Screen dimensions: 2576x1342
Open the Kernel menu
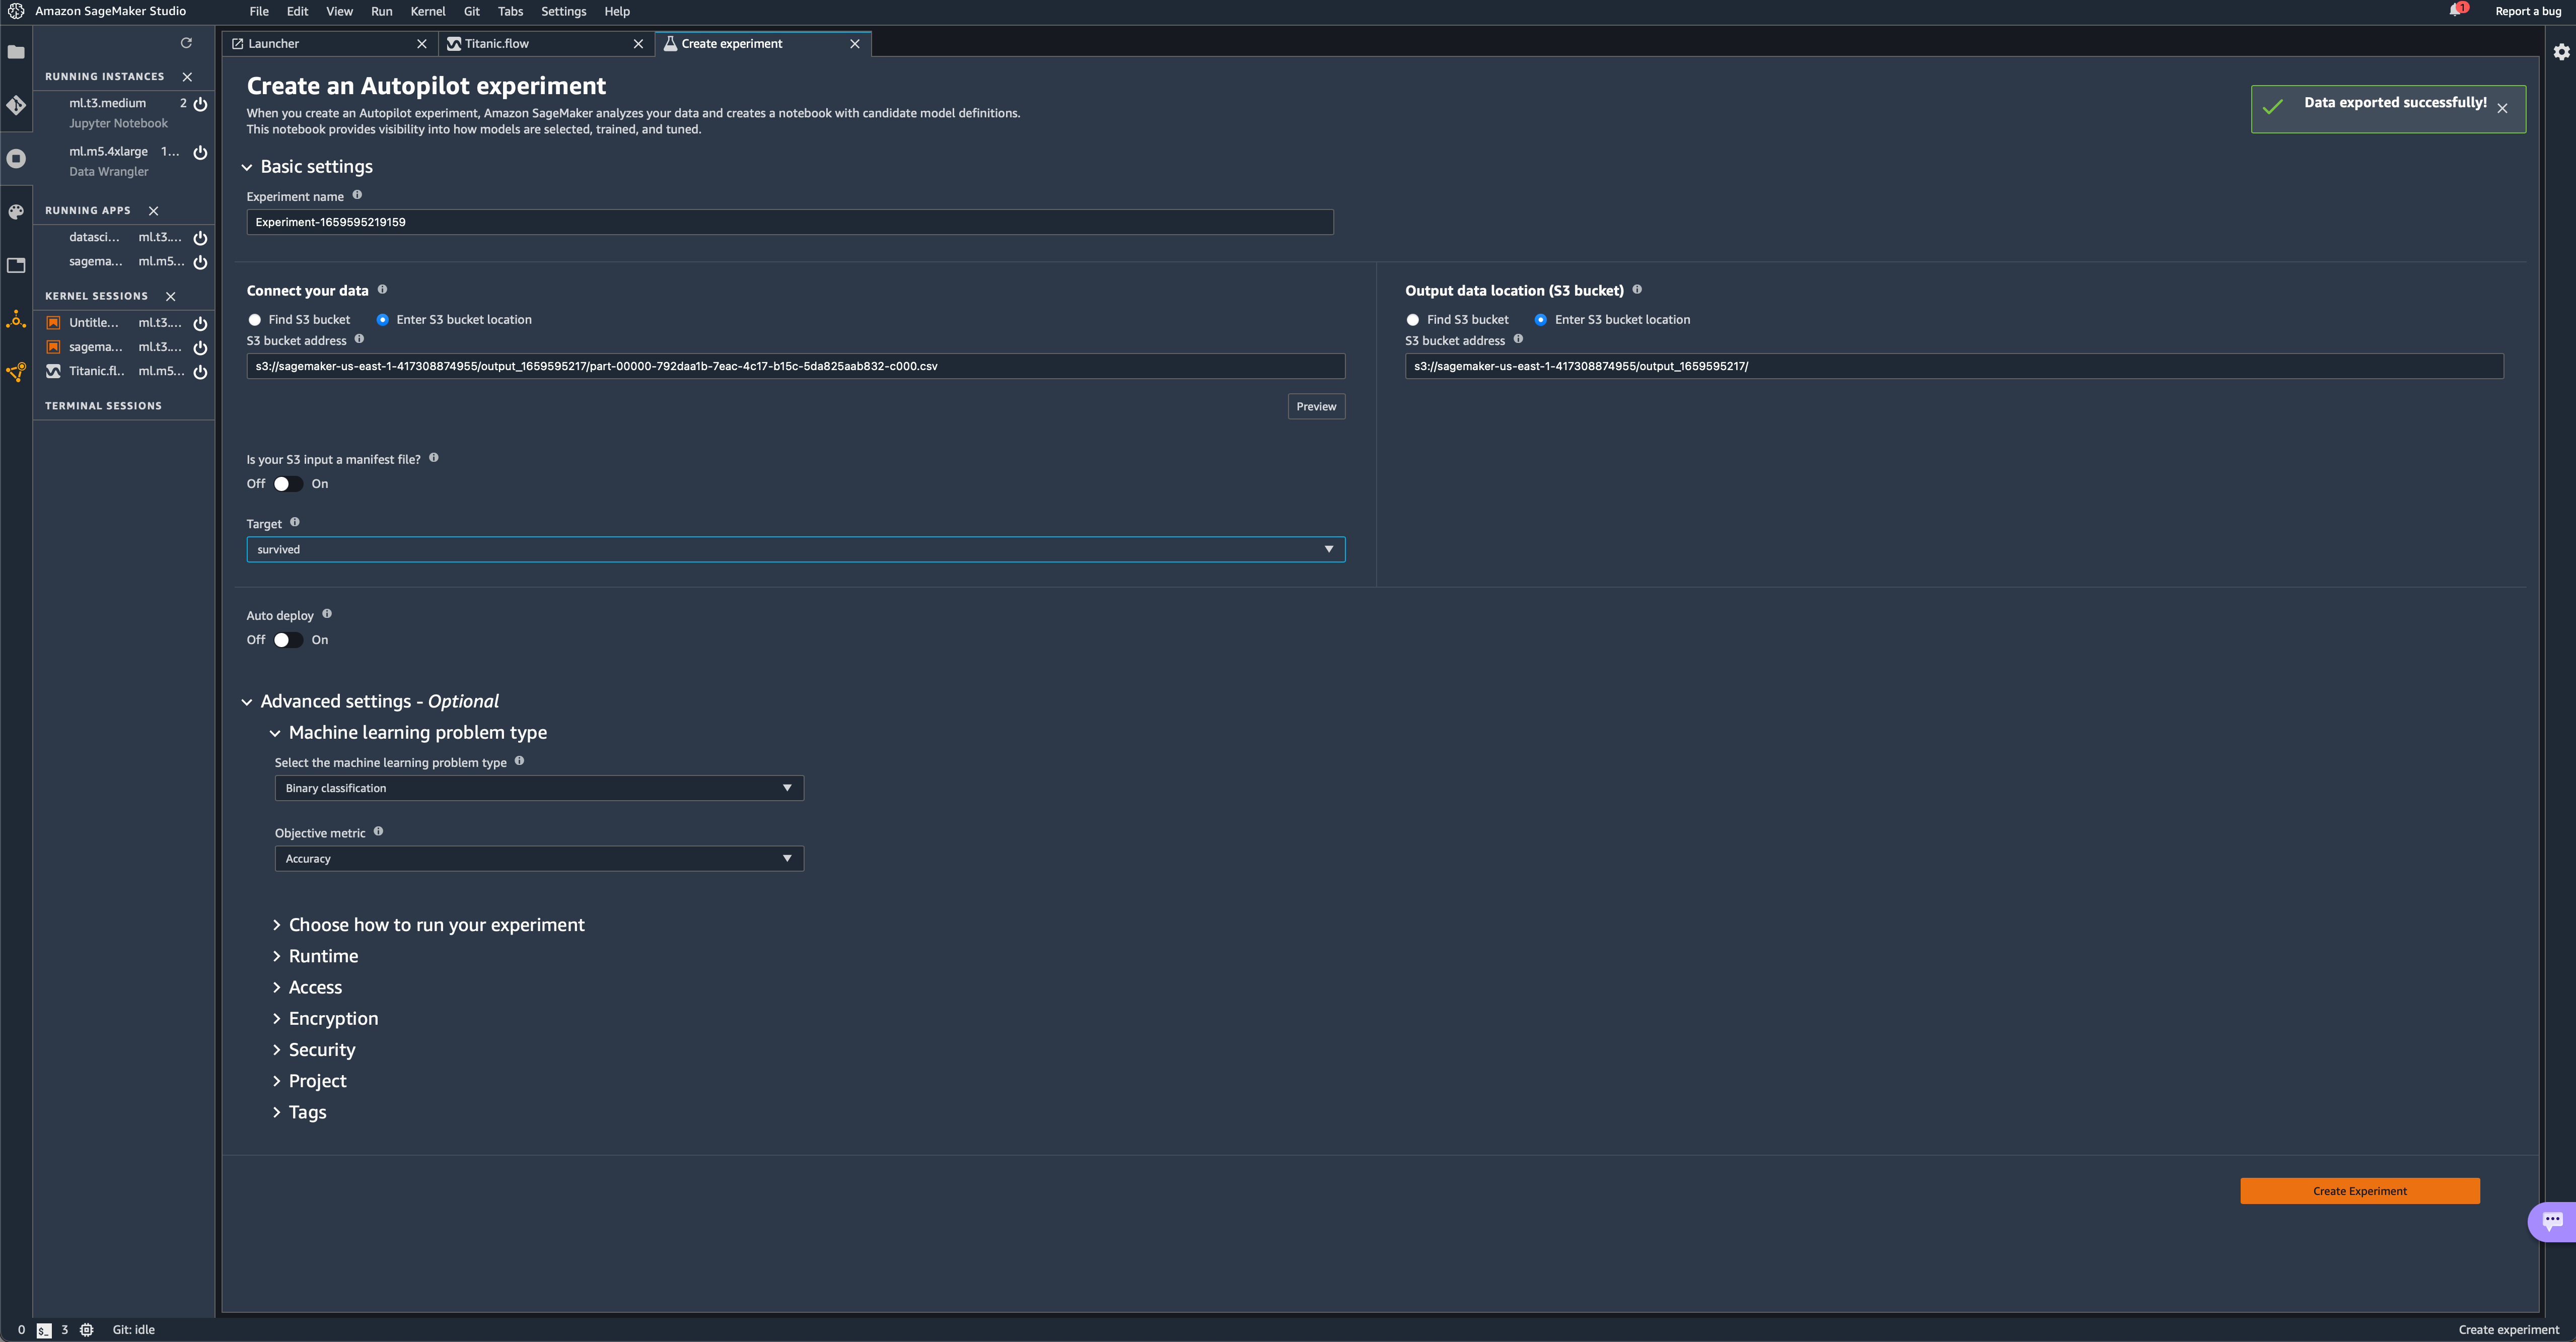(427, 12)
